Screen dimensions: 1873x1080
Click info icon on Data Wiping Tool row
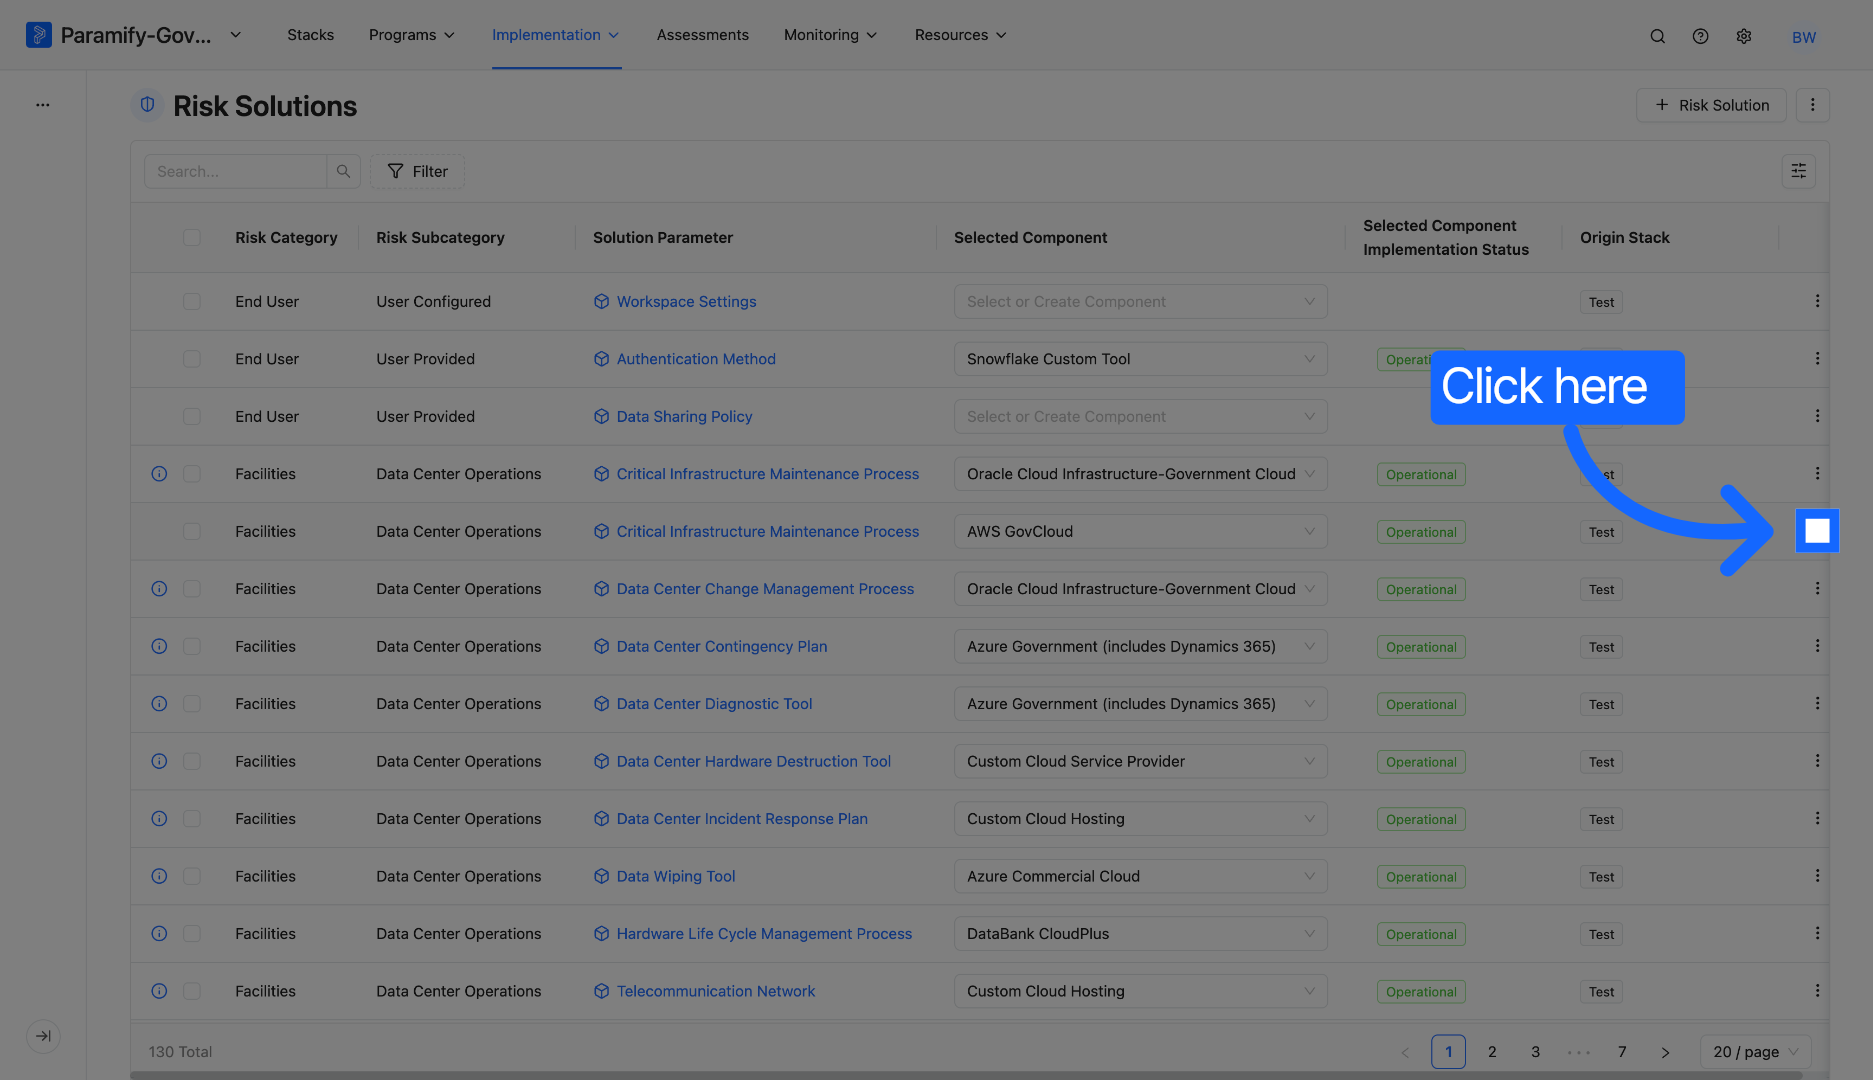[159, 876]
